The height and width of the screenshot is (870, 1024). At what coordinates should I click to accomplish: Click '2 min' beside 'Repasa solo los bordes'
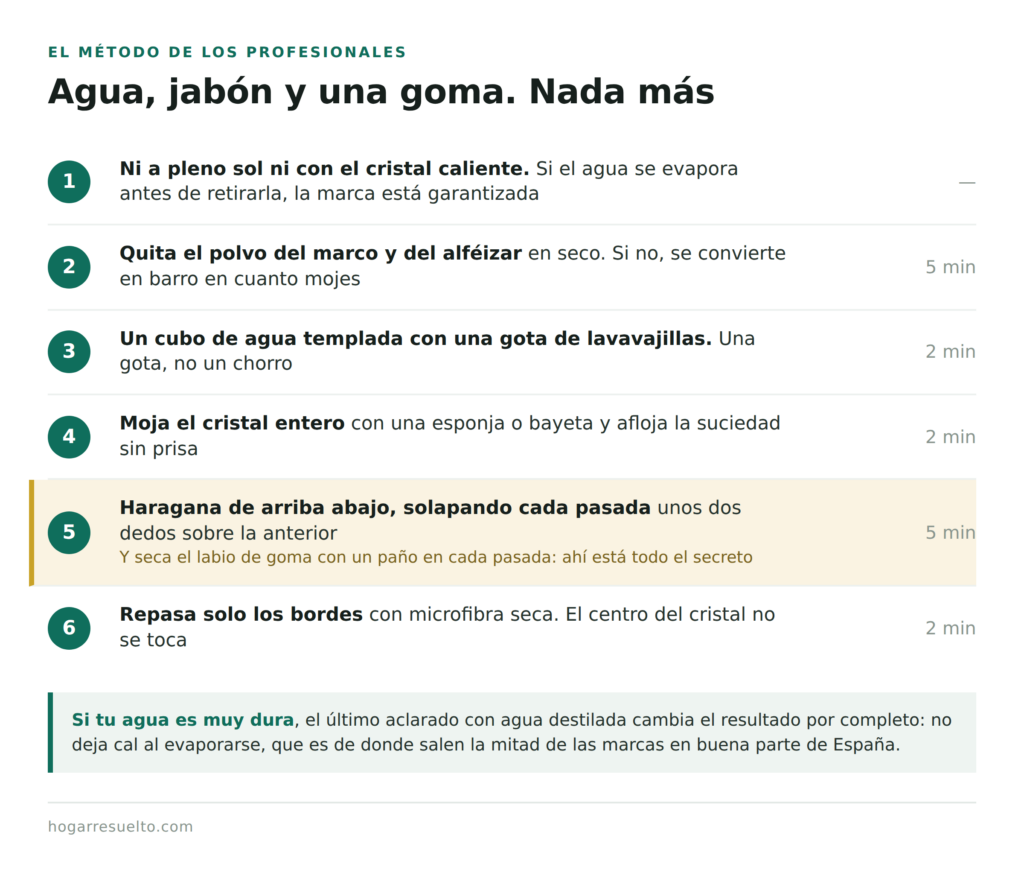950,628
